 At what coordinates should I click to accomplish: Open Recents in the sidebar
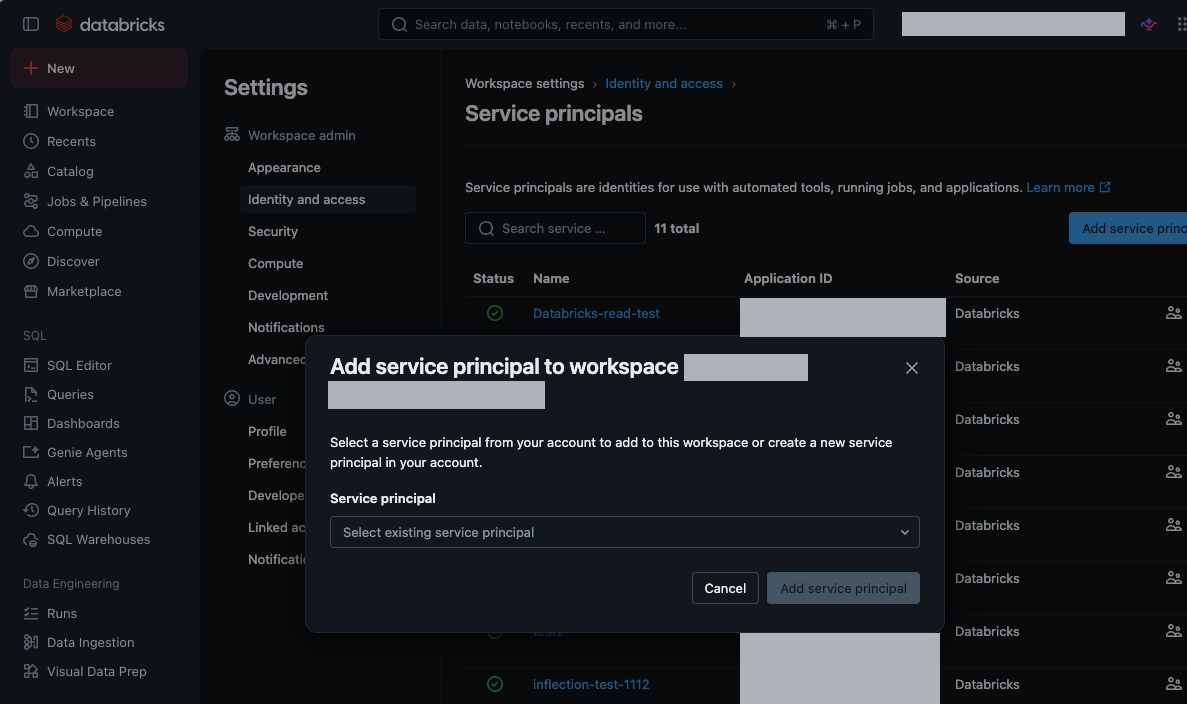(71, 142)
